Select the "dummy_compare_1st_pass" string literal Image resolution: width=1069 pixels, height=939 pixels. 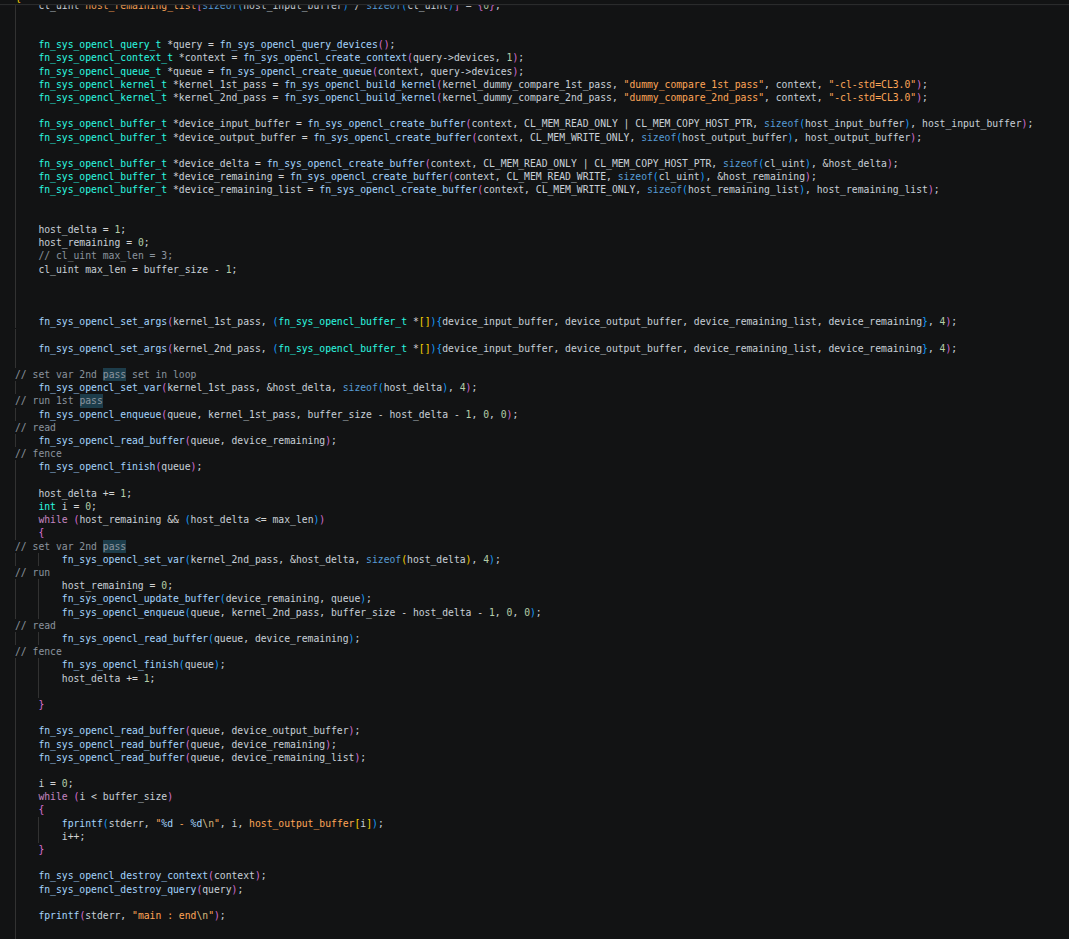pyautogui.click(x=693, y=85)
